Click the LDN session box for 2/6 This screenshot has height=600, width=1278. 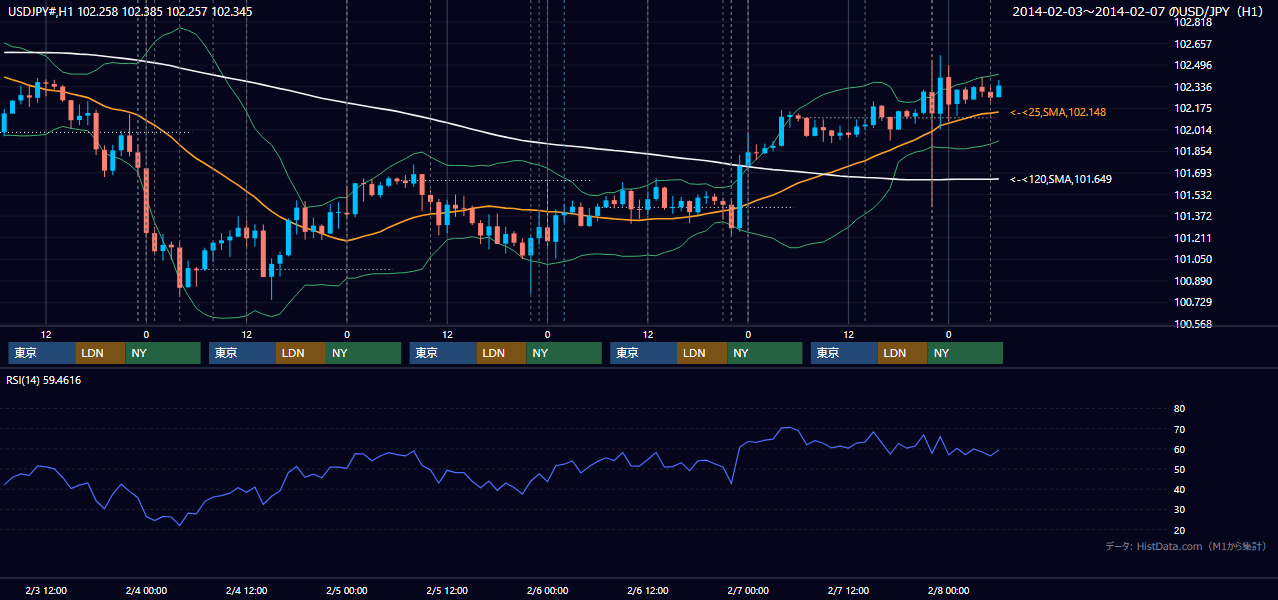click(x=702, y=353)
